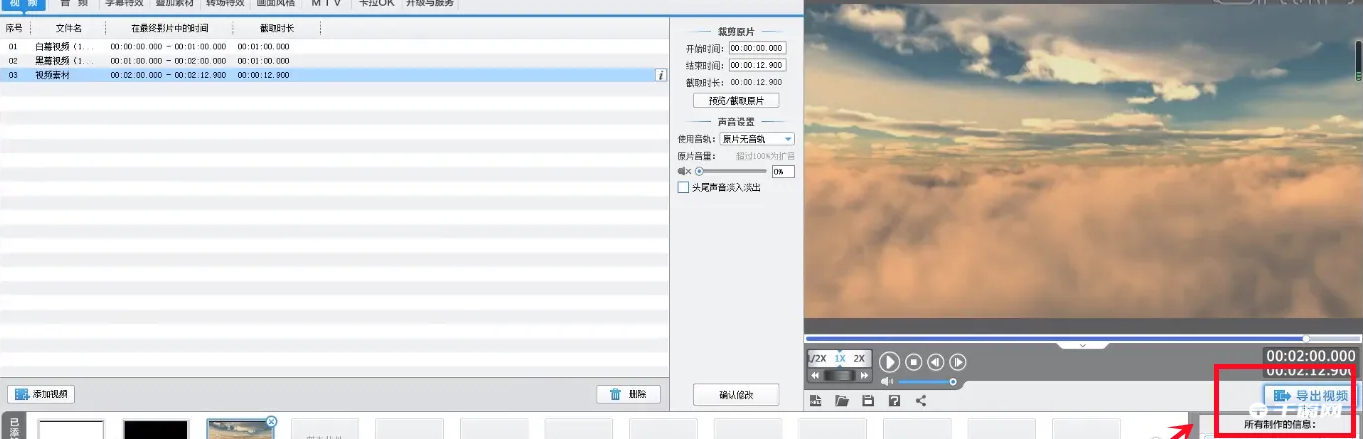Click the play button under the preview
Image resolution: width=1363 pixels, height=439 pixels.
889,362
